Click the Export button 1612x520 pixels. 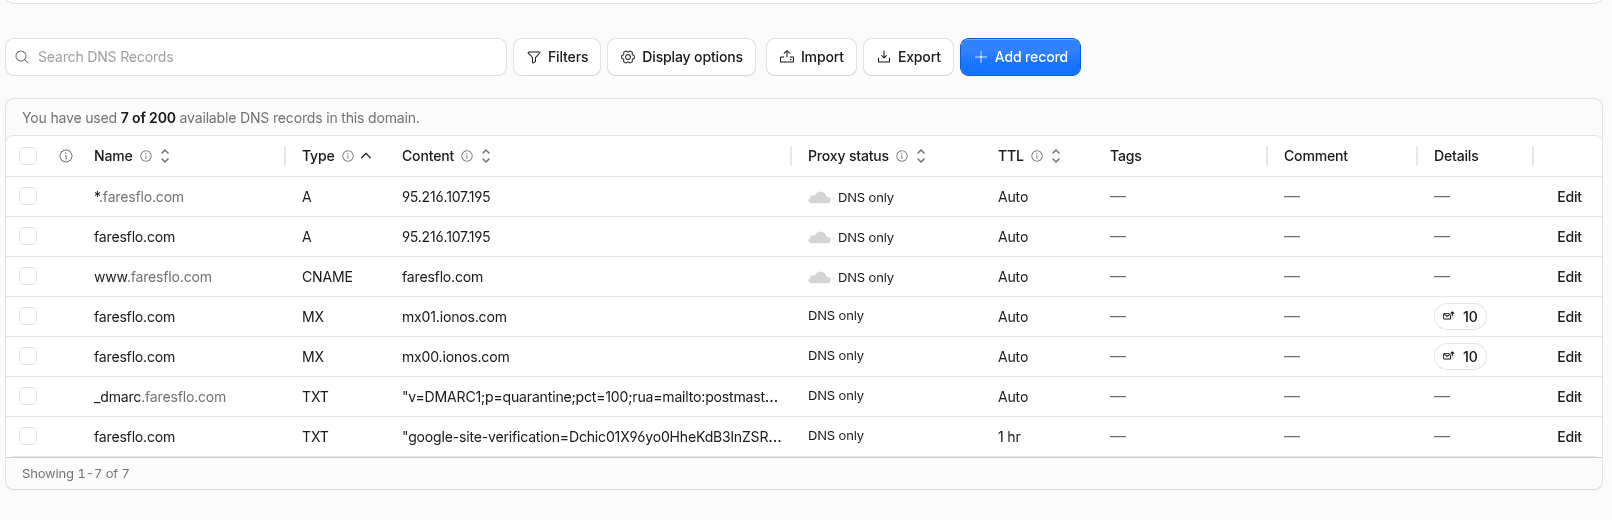click(908, 57)
